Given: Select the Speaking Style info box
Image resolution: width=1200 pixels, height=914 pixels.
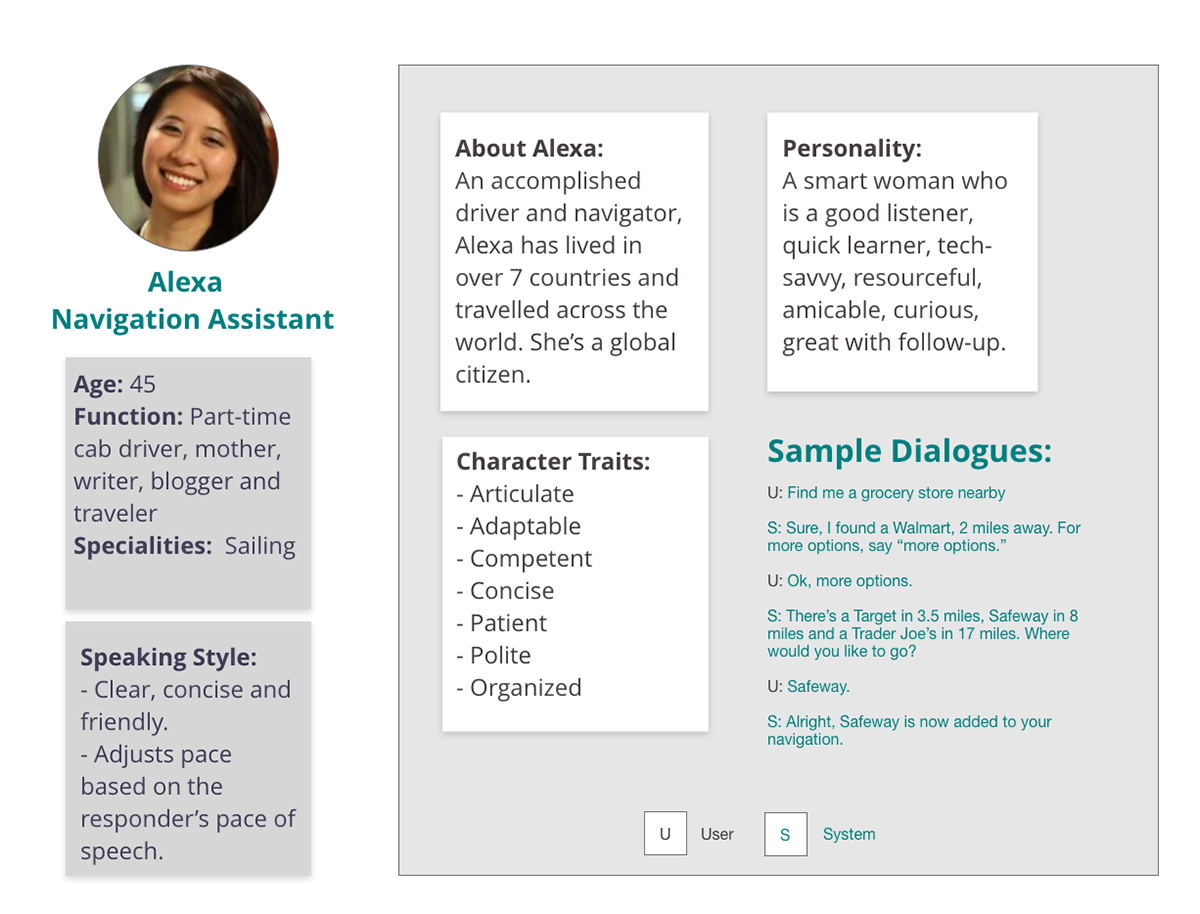Looking at the screenshot, I should click(x=188, y=748).
